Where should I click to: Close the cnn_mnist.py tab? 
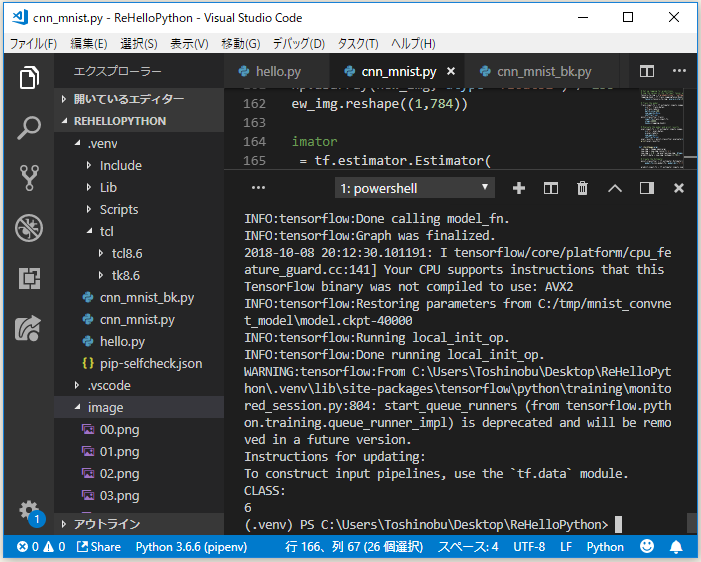(x=451, y=71)
